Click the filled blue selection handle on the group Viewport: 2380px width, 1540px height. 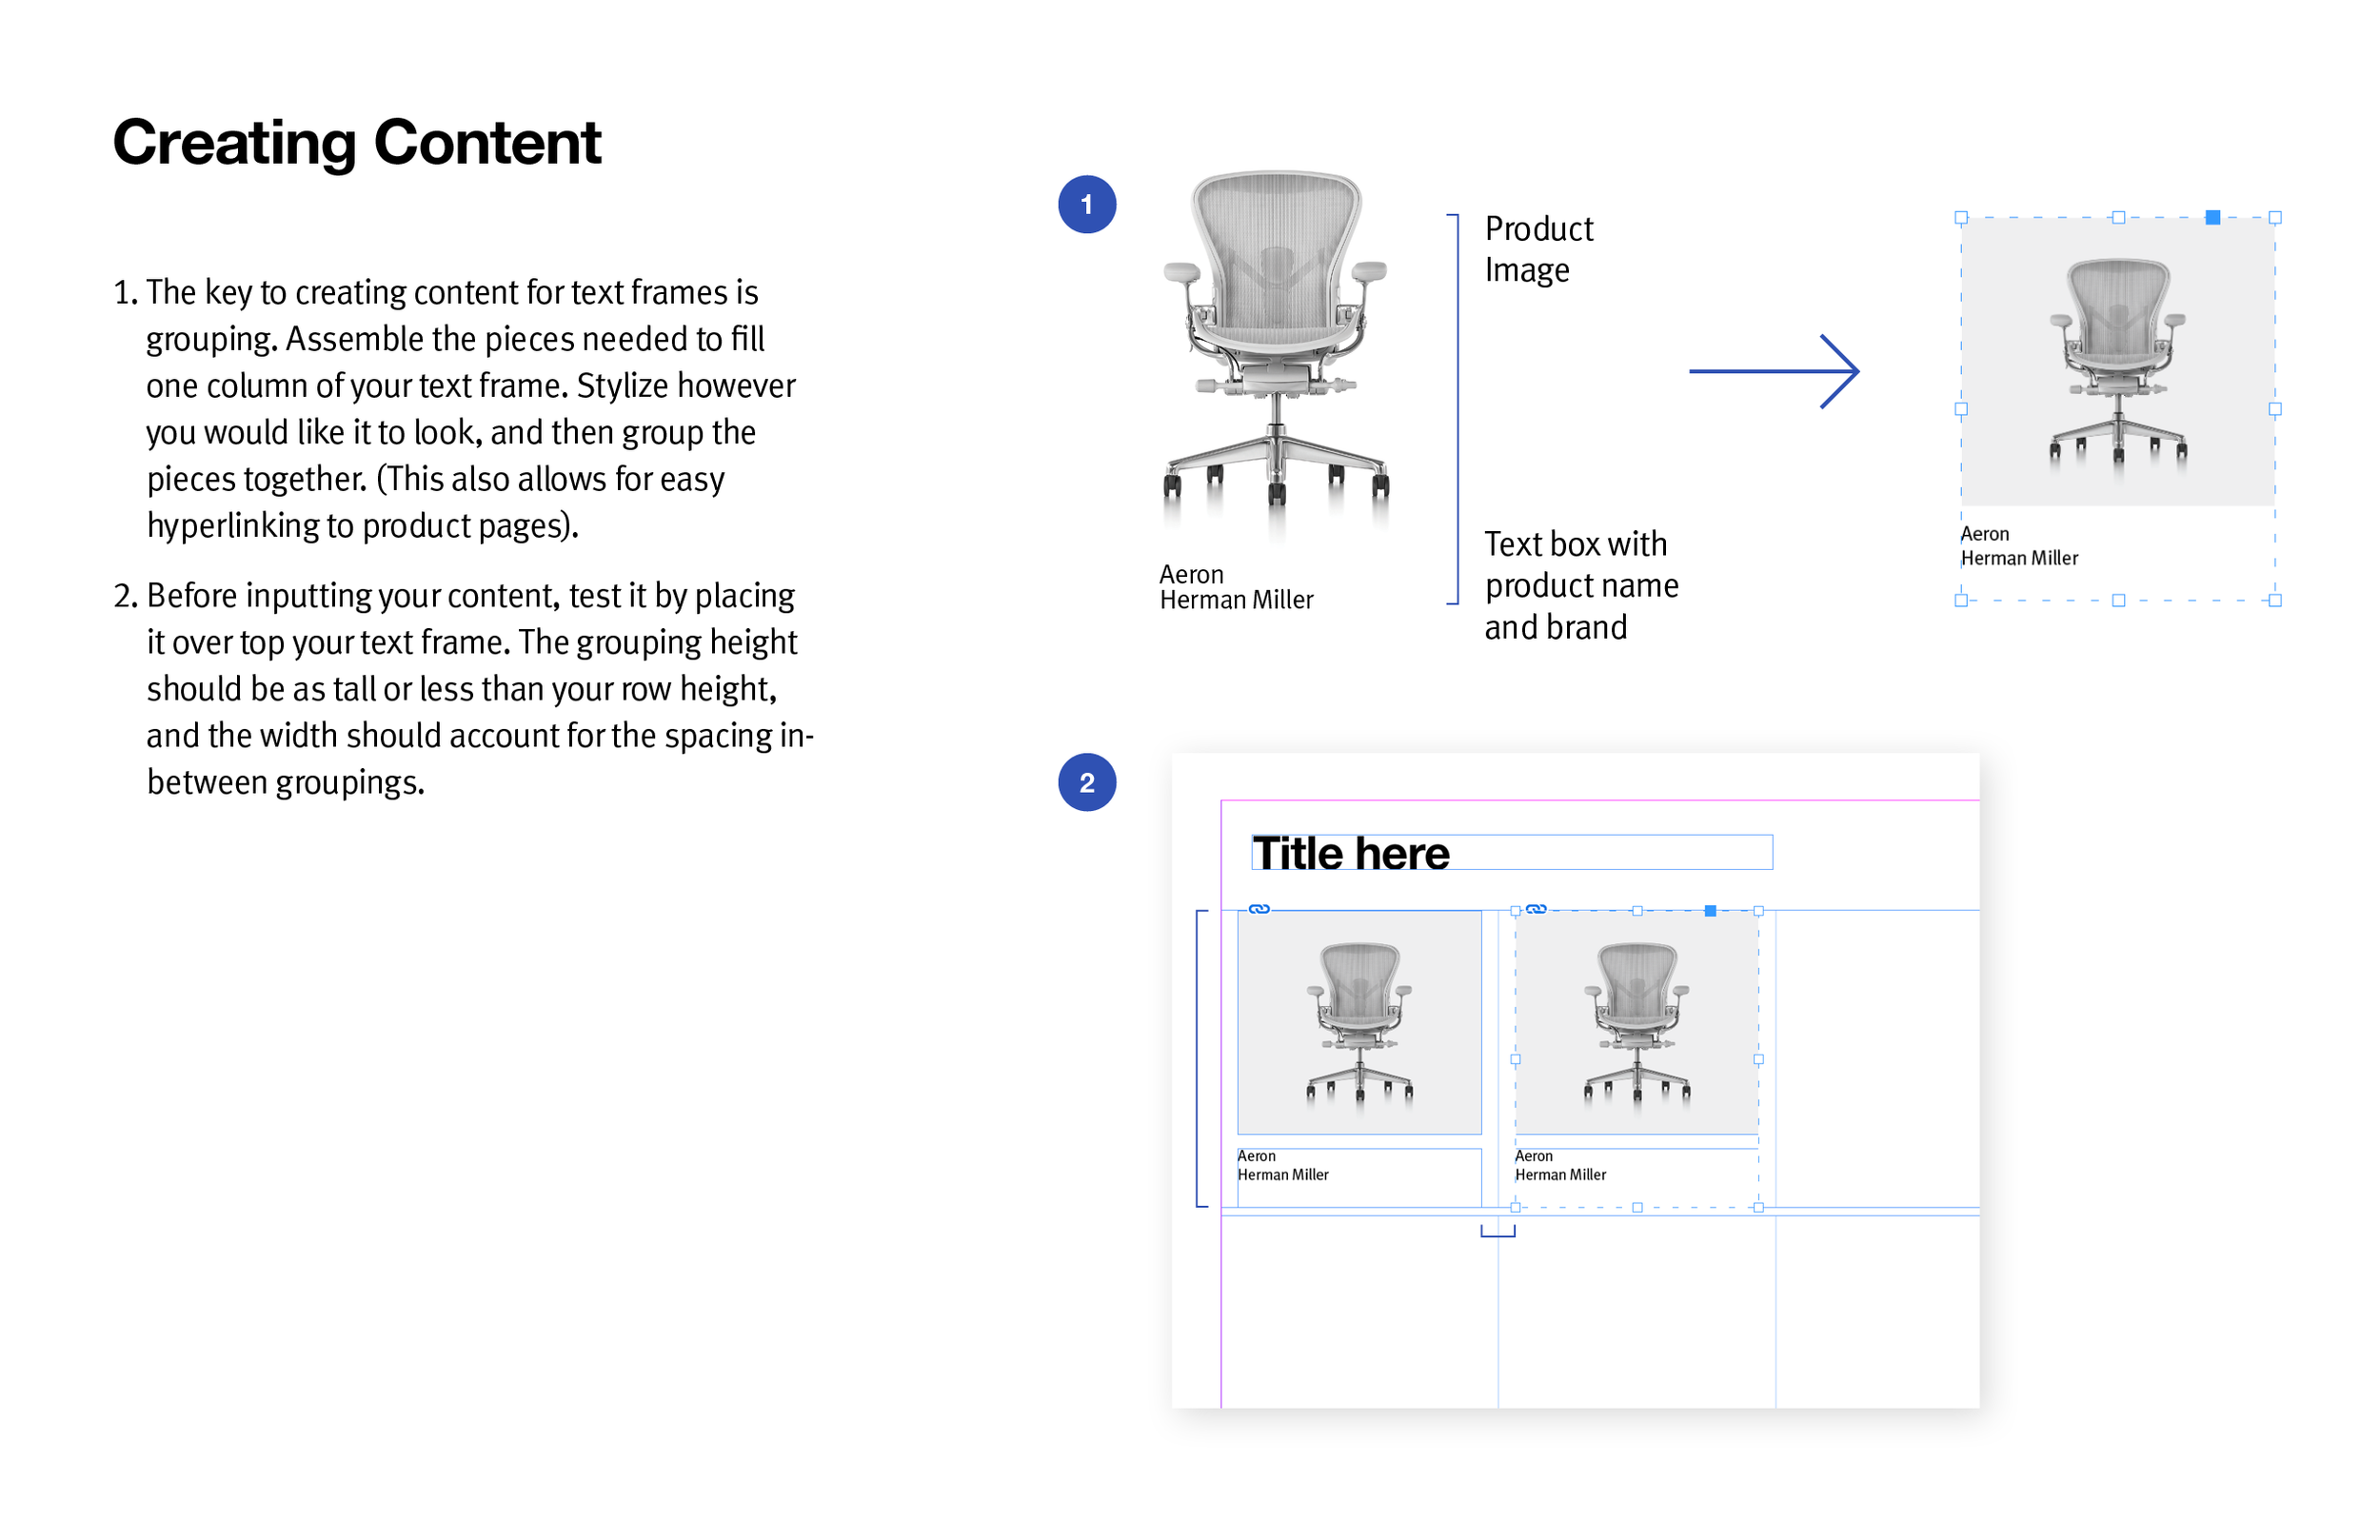click(2212, 218)
